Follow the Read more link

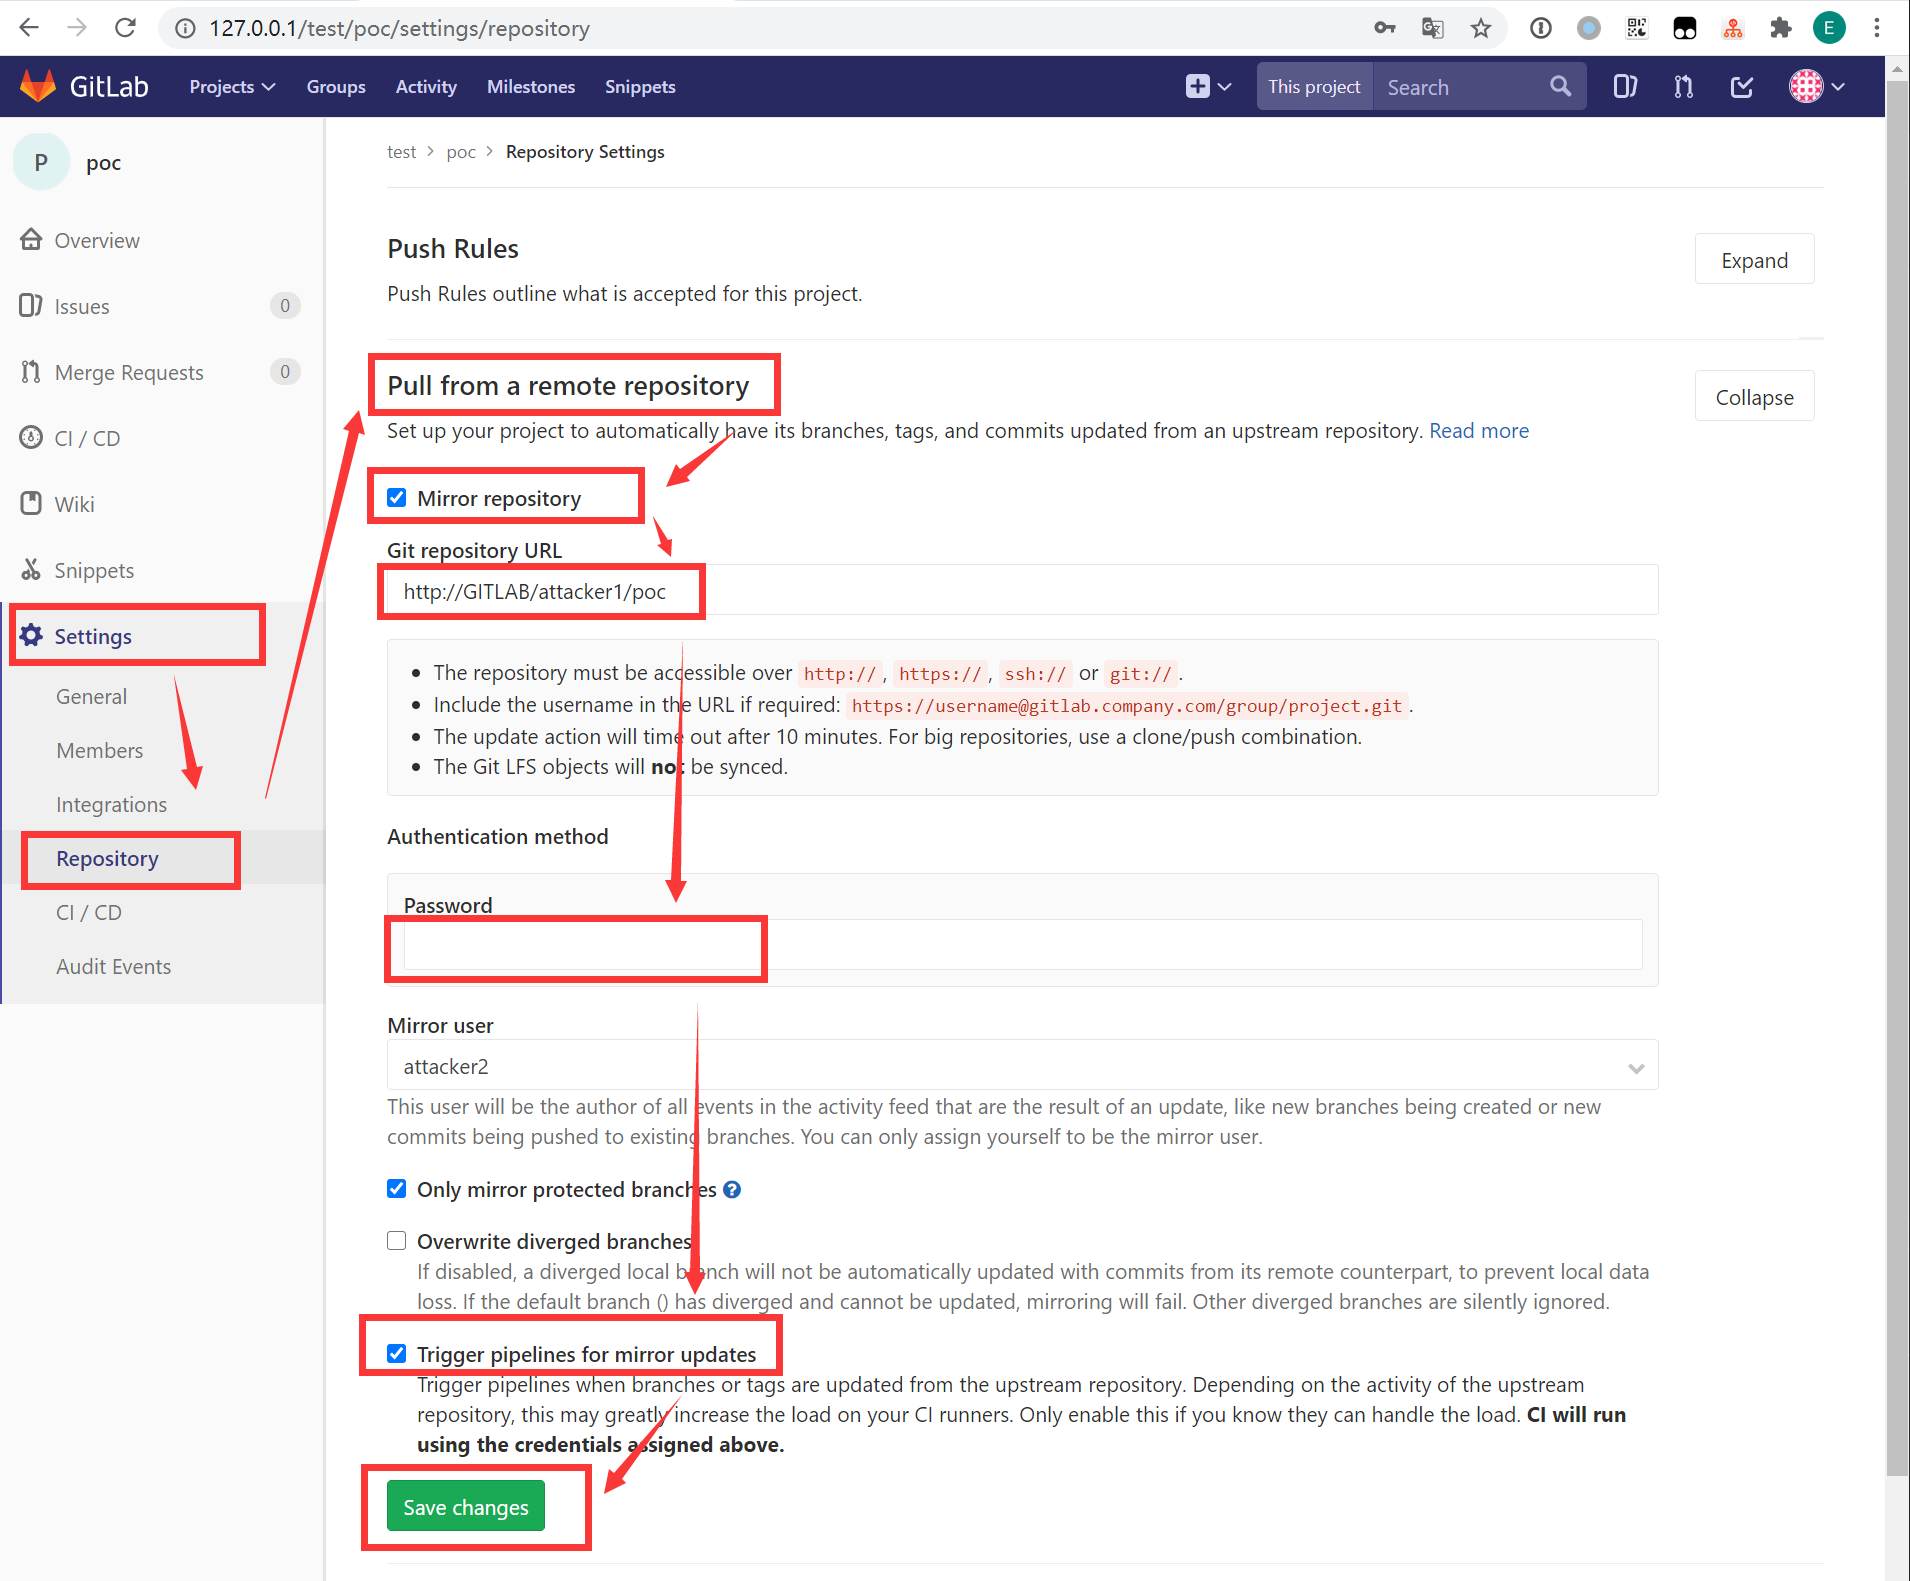pos(1478,431)
